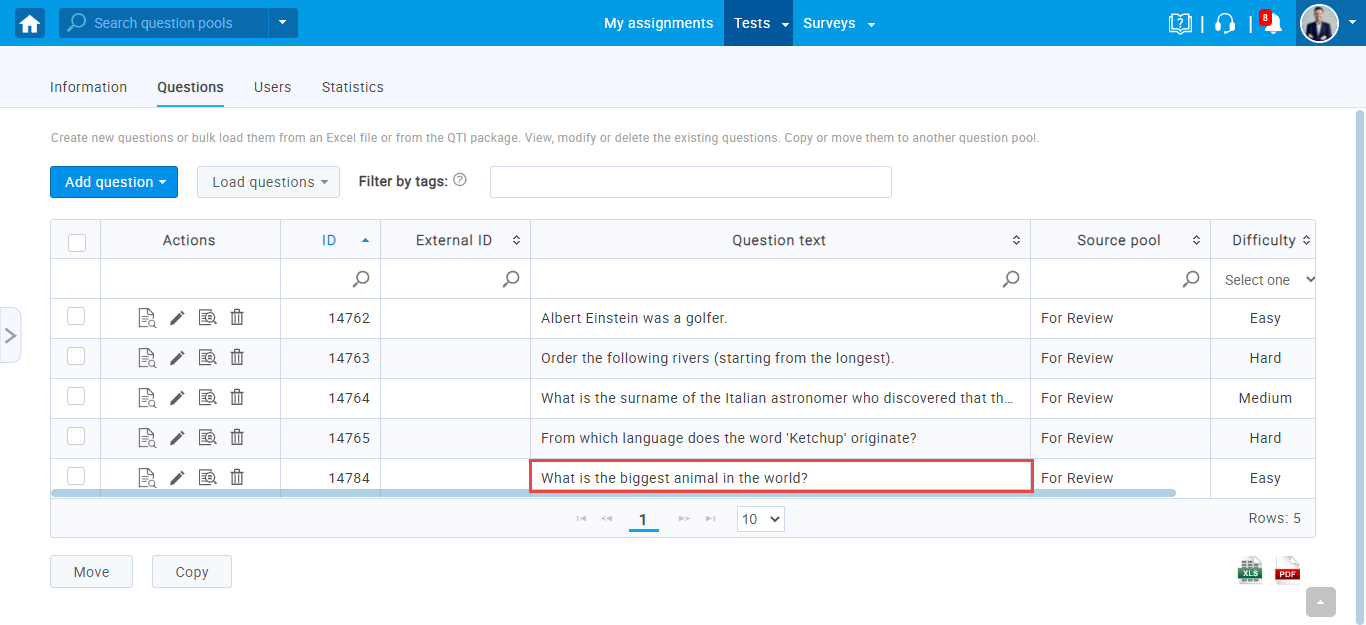Delete question 14764 using trash icon
The height and width of the screenshot is (625, 1366).
coord(237,398)
